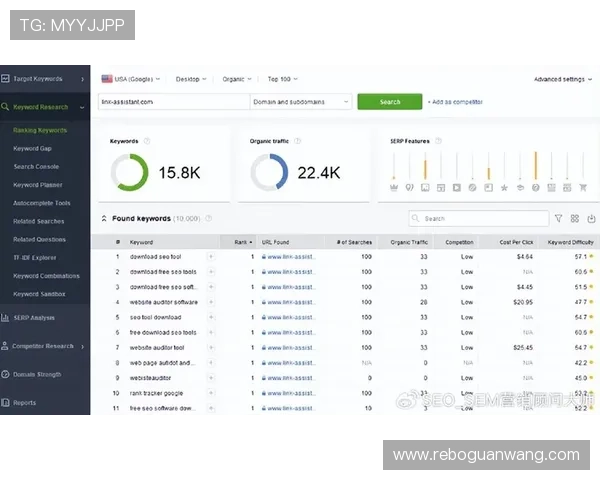Click the plus icon next to 'download seo tool'

pos(210,257)
